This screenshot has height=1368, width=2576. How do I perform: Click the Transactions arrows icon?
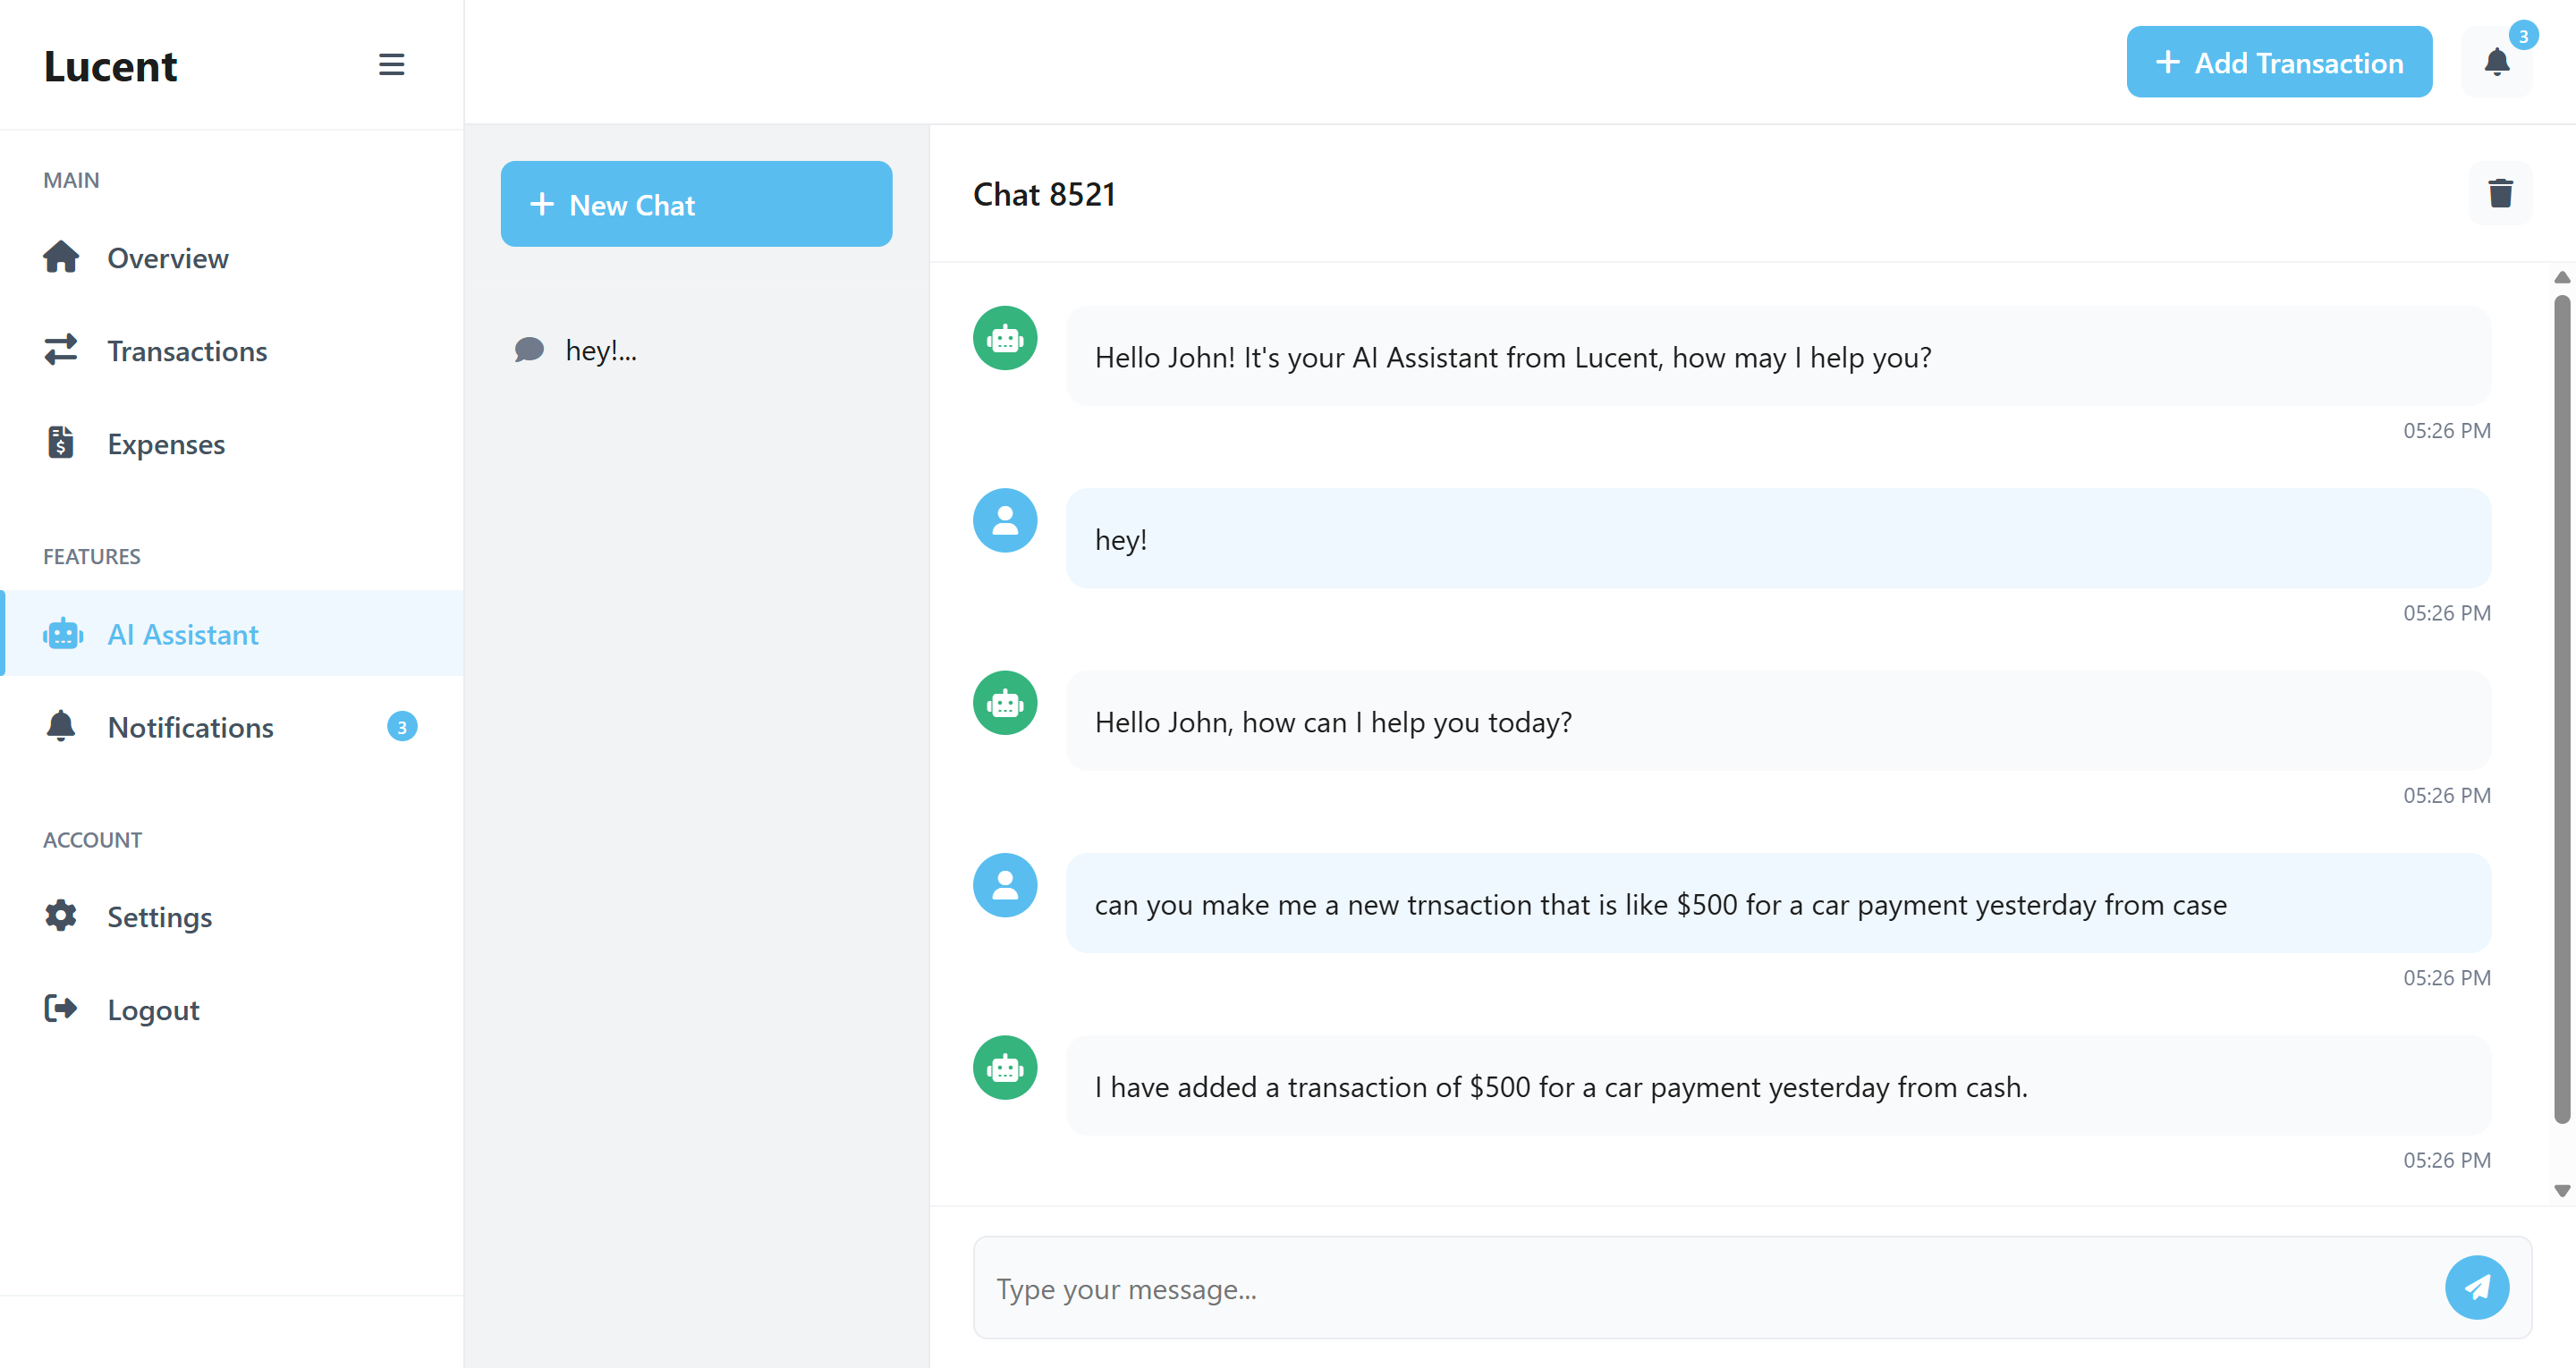coord(61,350)
